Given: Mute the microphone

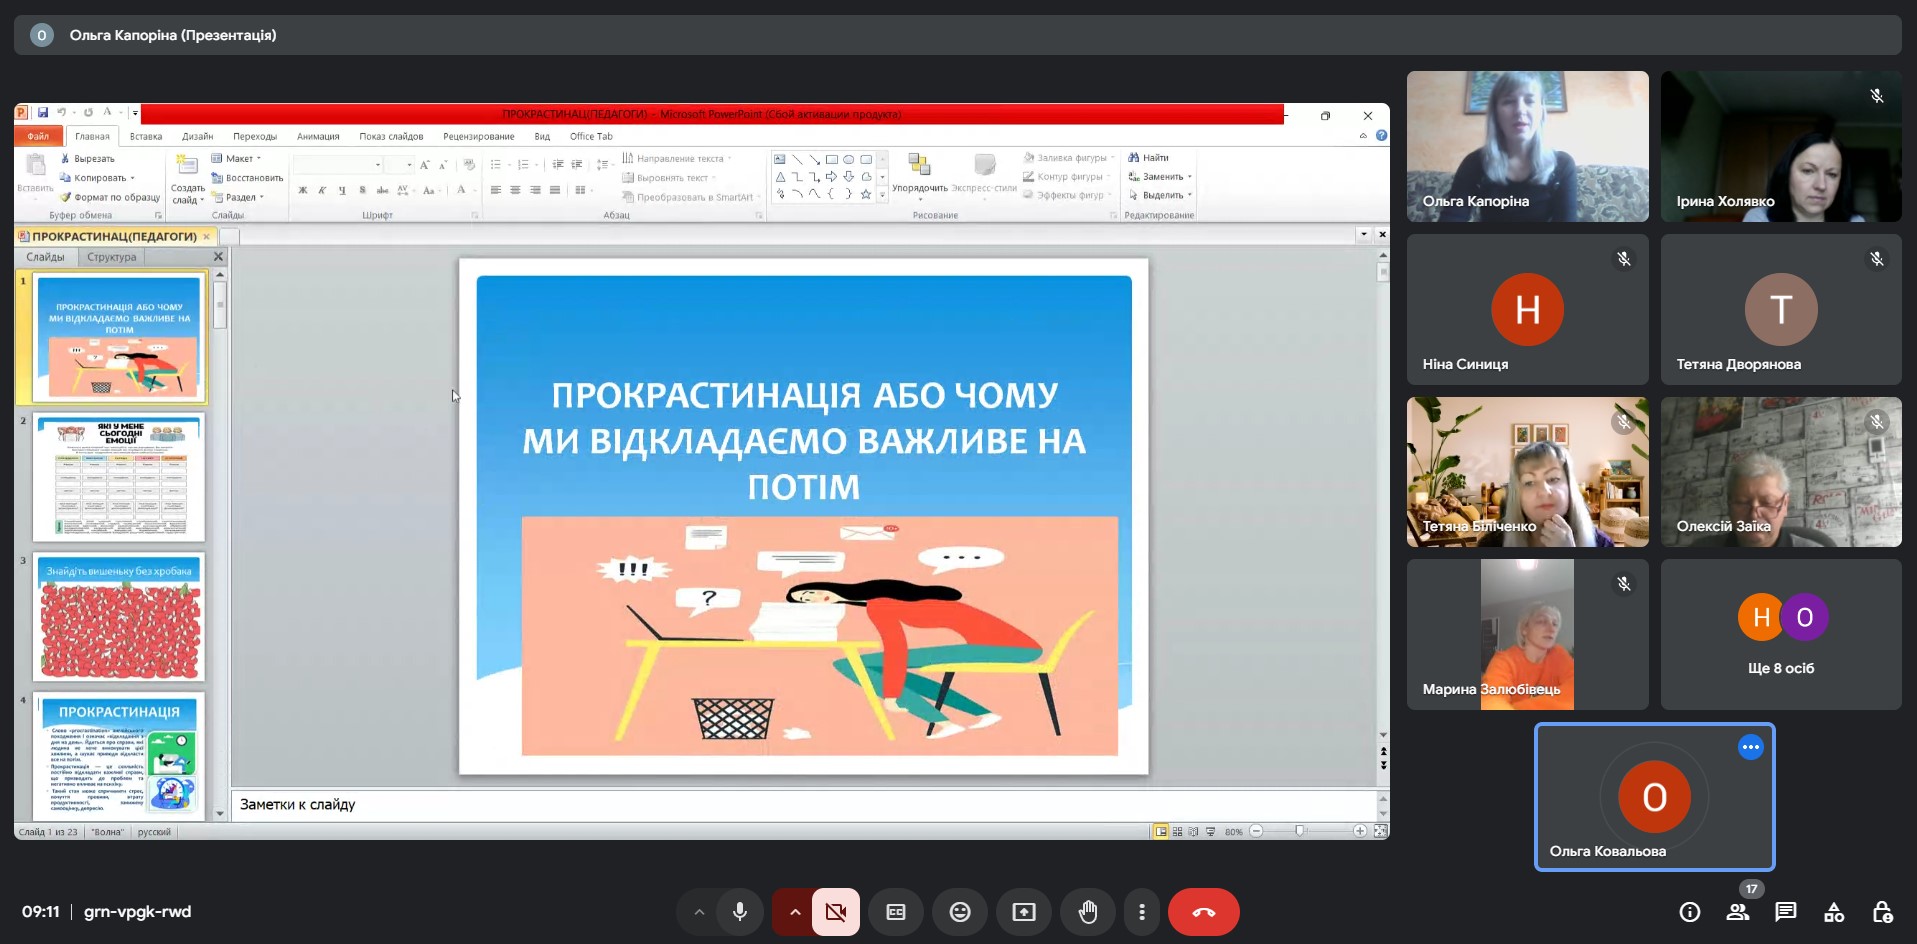Looking at the screenshot, I should coord(740,912).
